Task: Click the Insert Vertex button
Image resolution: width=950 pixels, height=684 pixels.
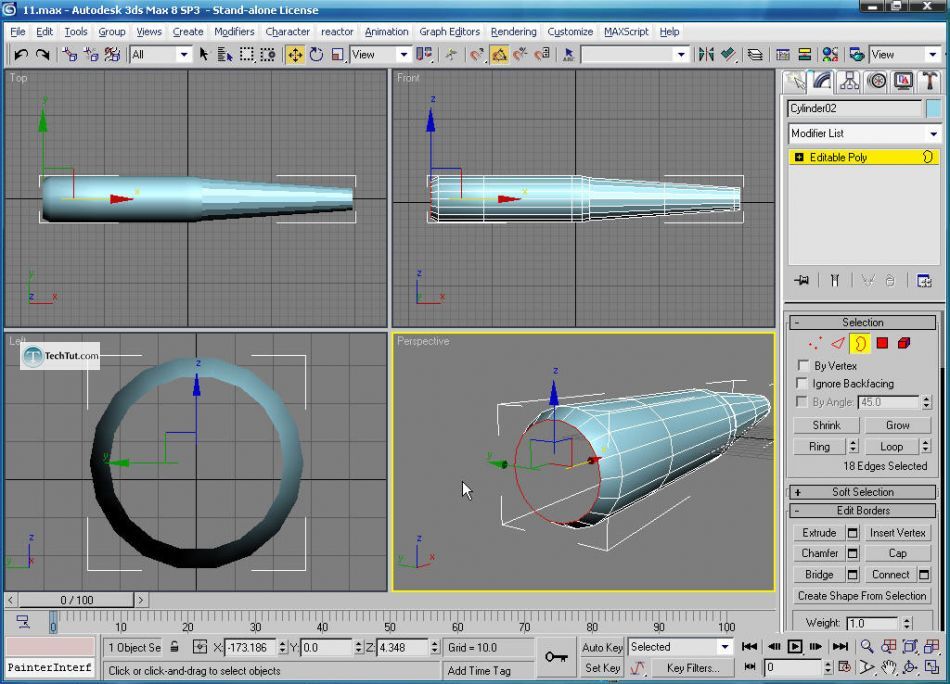Action: 897,533
